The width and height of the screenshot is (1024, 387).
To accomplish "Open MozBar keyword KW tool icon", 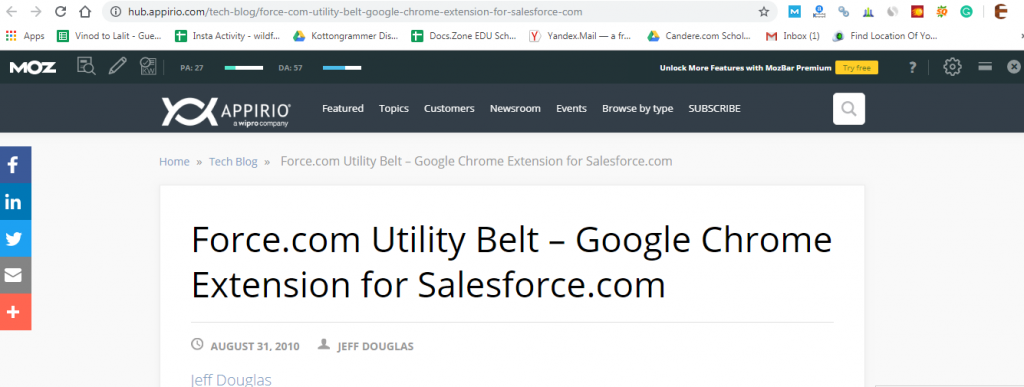I will click(148, 66).
